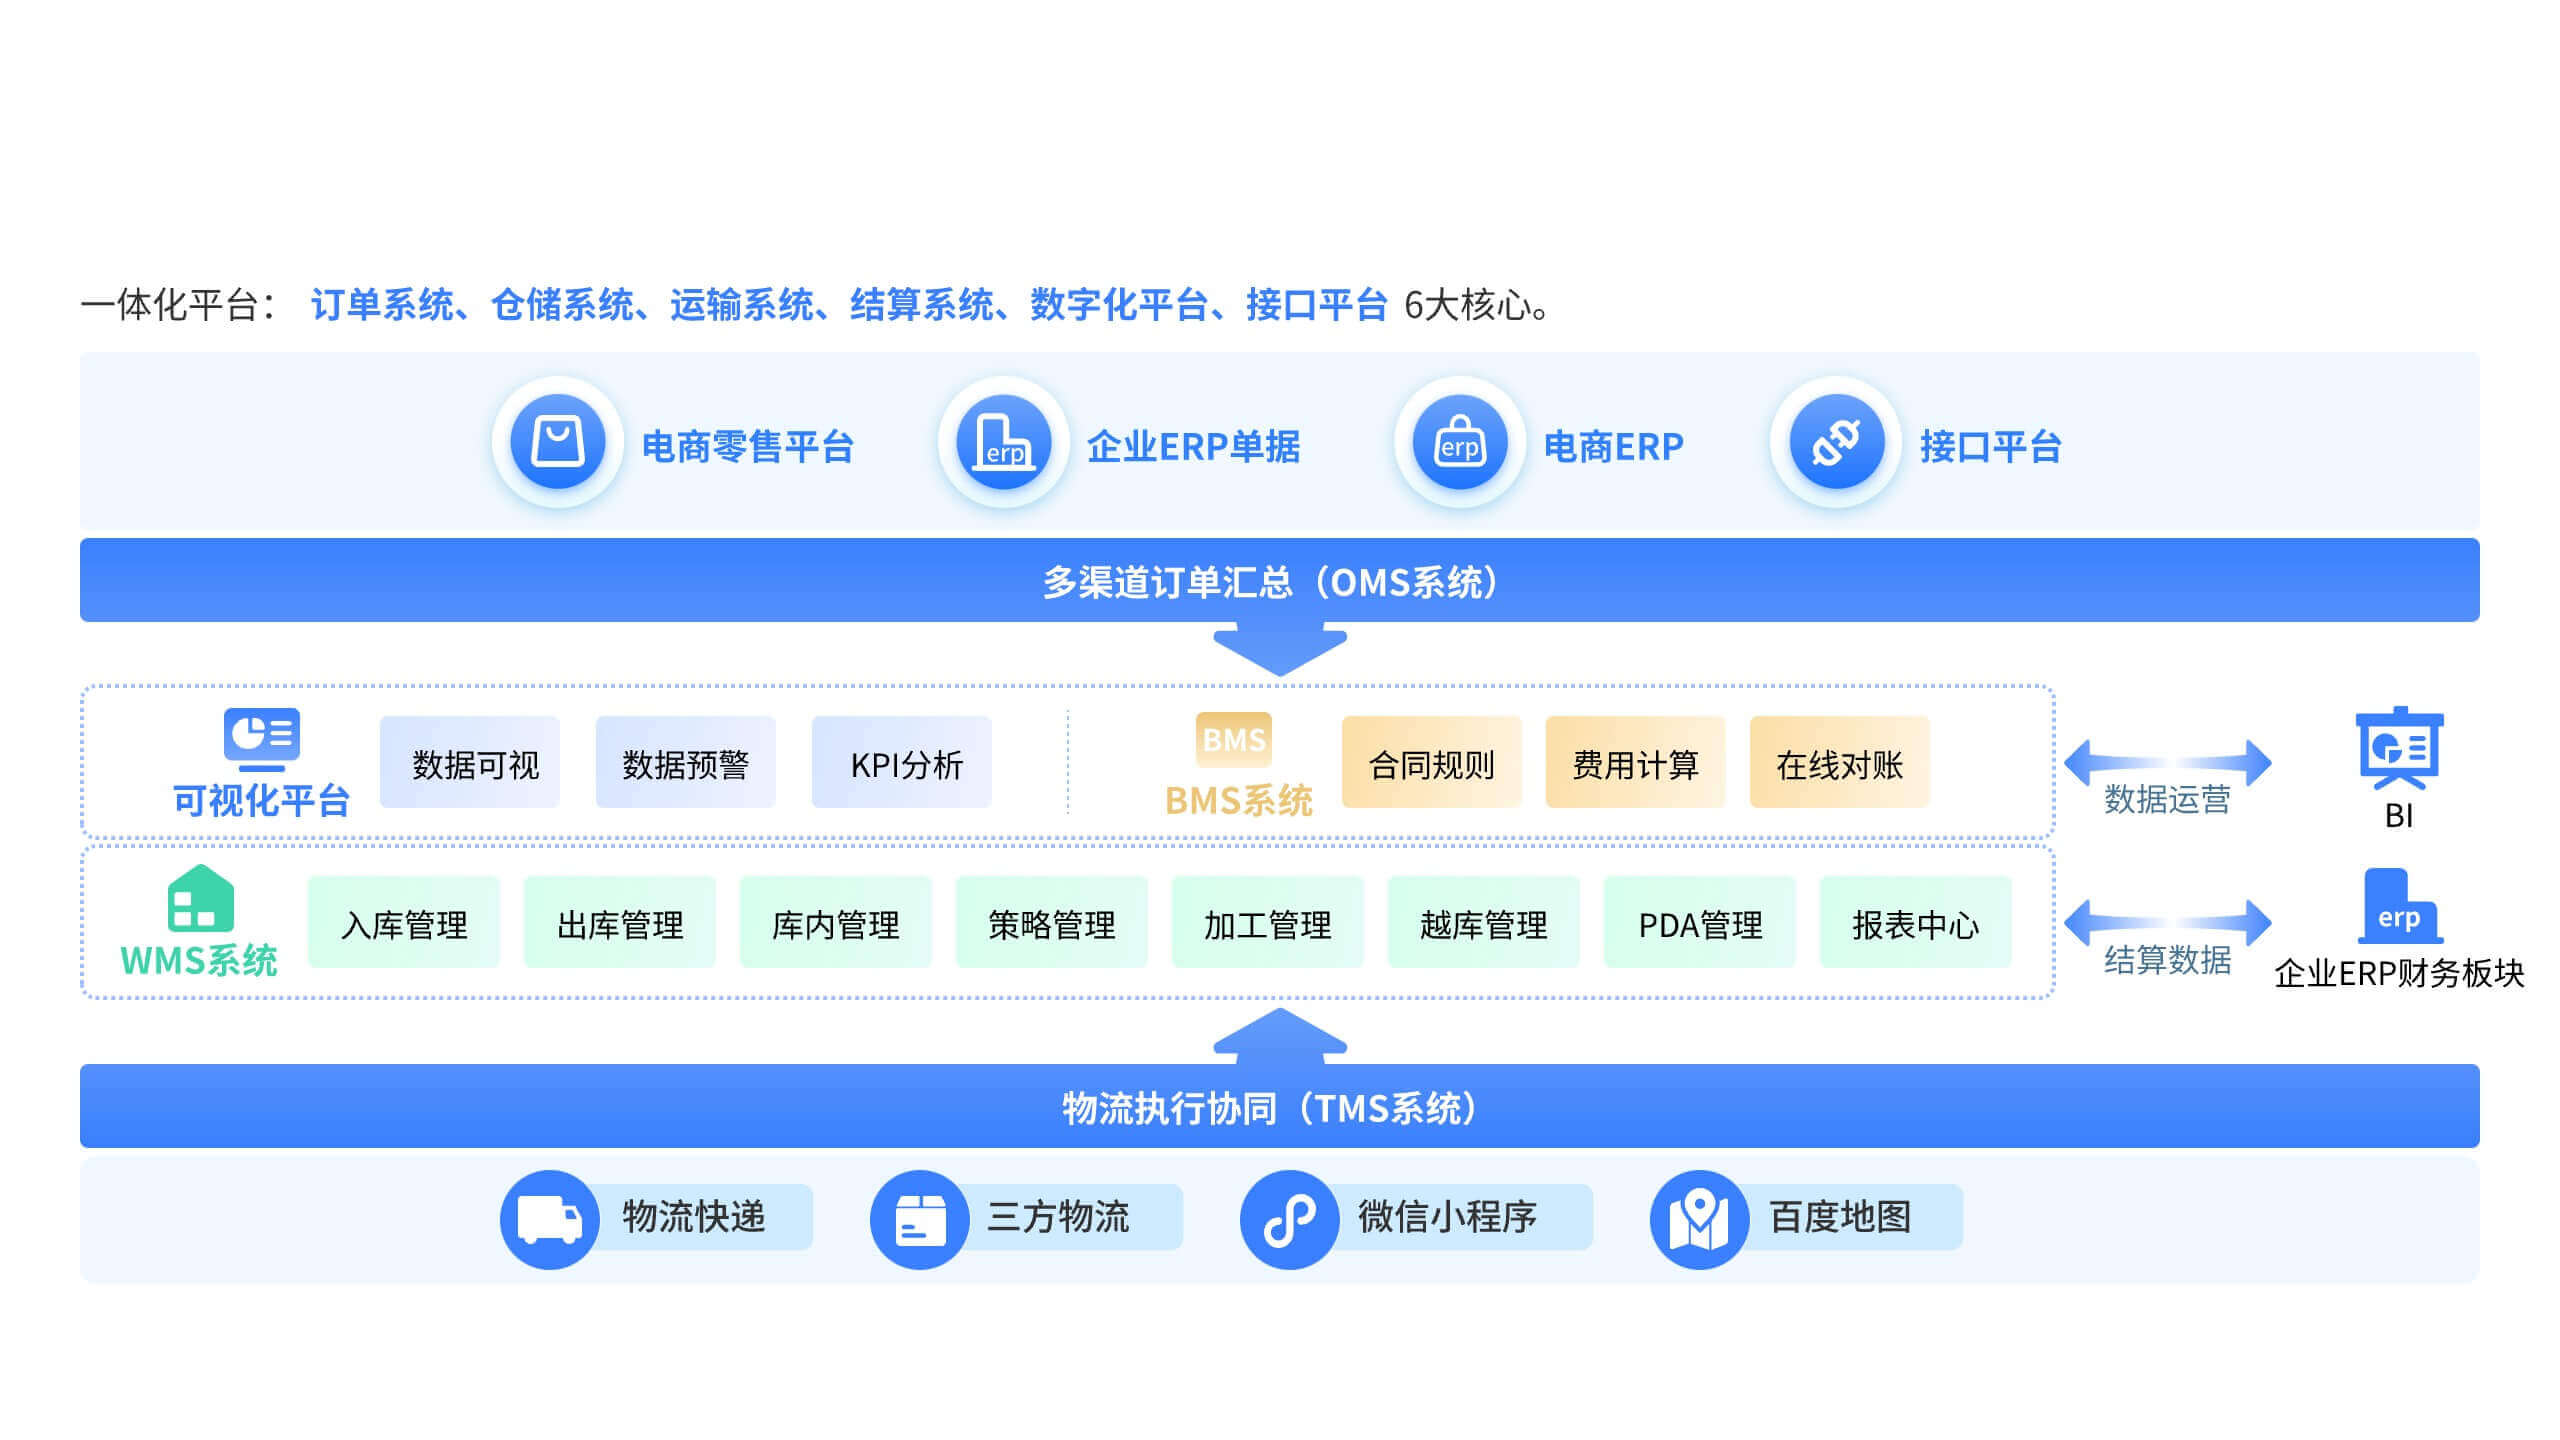The height and width of the screenshot is (1440, 2560).
Task: Select the 库内管理 module
Action: pos(836,922)
